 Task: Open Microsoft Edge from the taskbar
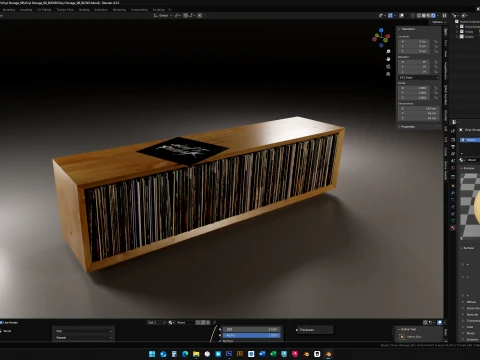(x=185, y=354)
